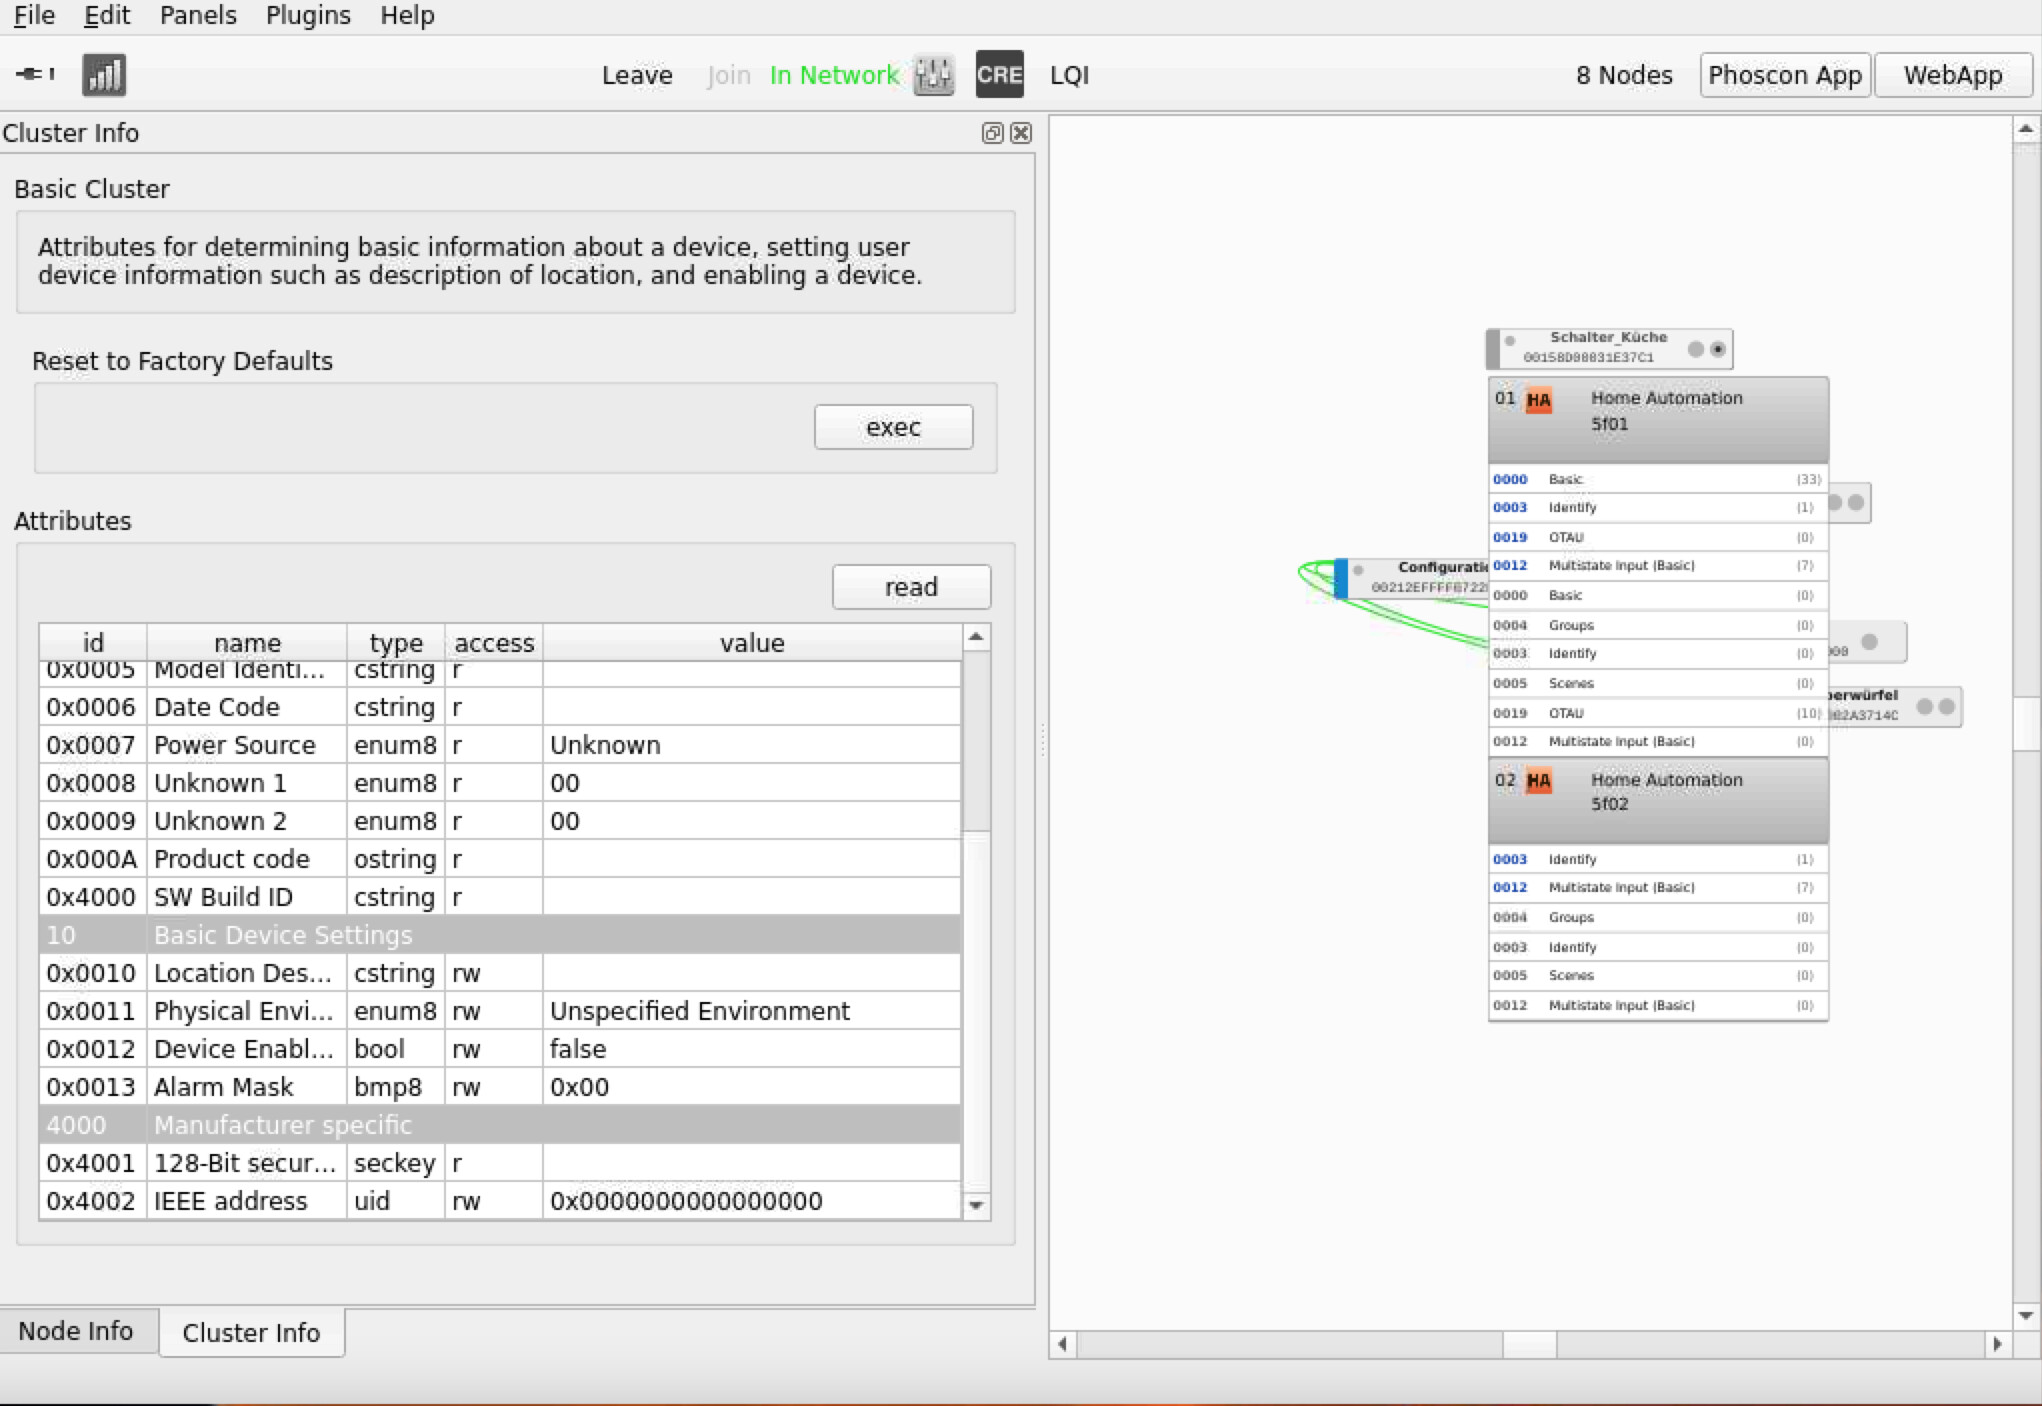Open the WebApp button
The image size is (2042, 1406).
(1952, 75)
